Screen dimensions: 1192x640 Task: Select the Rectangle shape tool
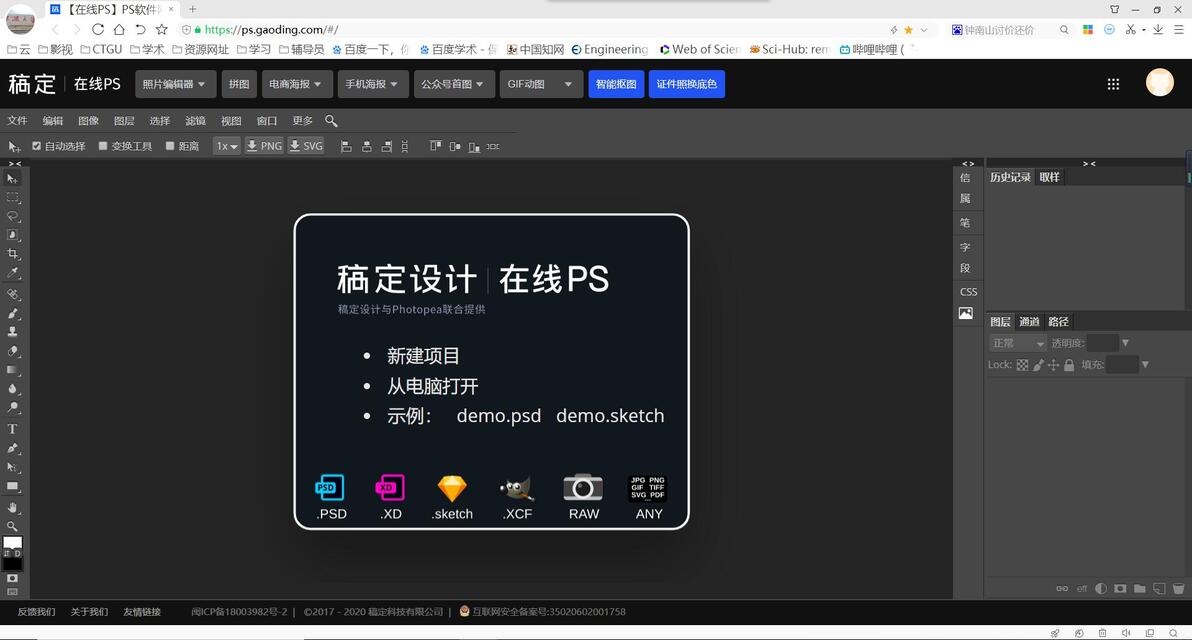click(12, 486)
